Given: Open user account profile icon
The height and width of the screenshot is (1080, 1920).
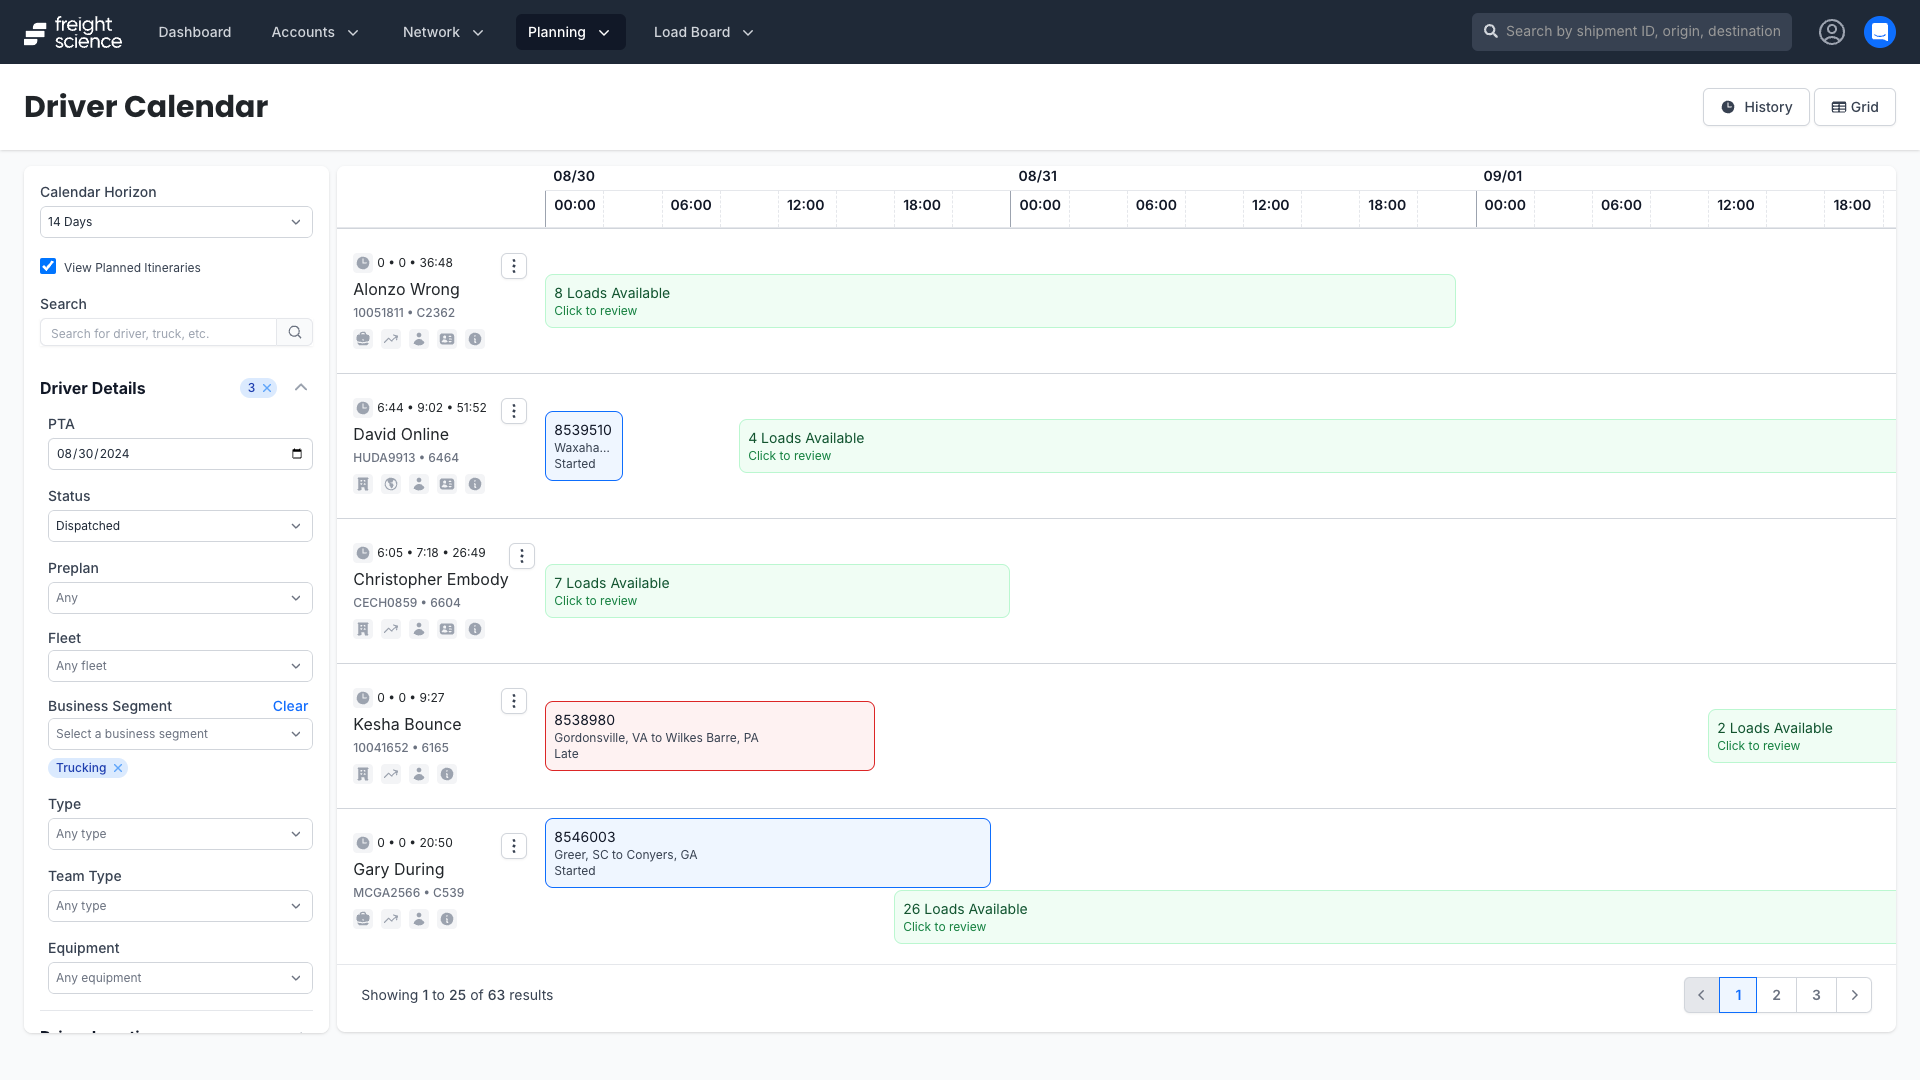Looking at the screenshot, I should tap(1831, 32).
